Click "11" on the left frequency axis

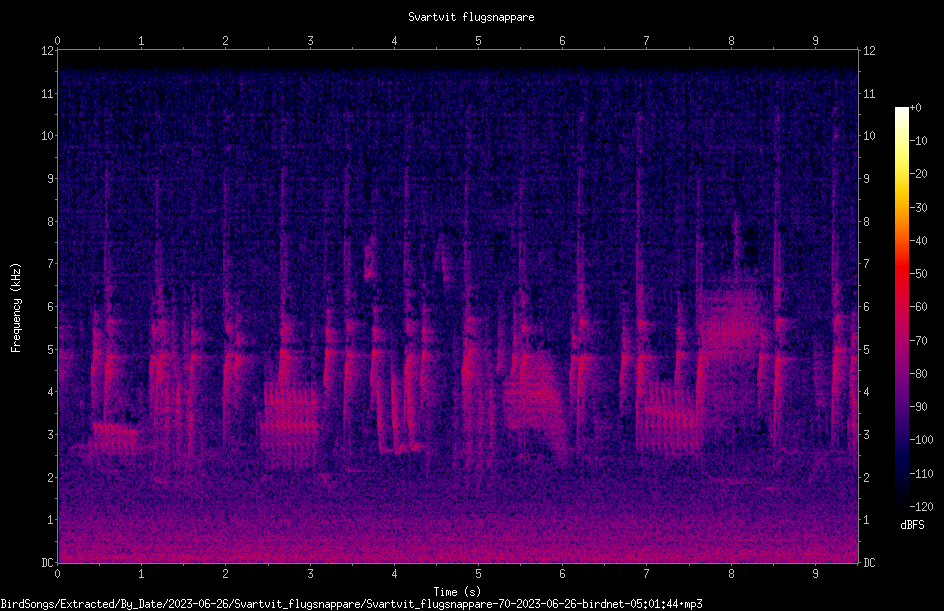coord(47,94)
